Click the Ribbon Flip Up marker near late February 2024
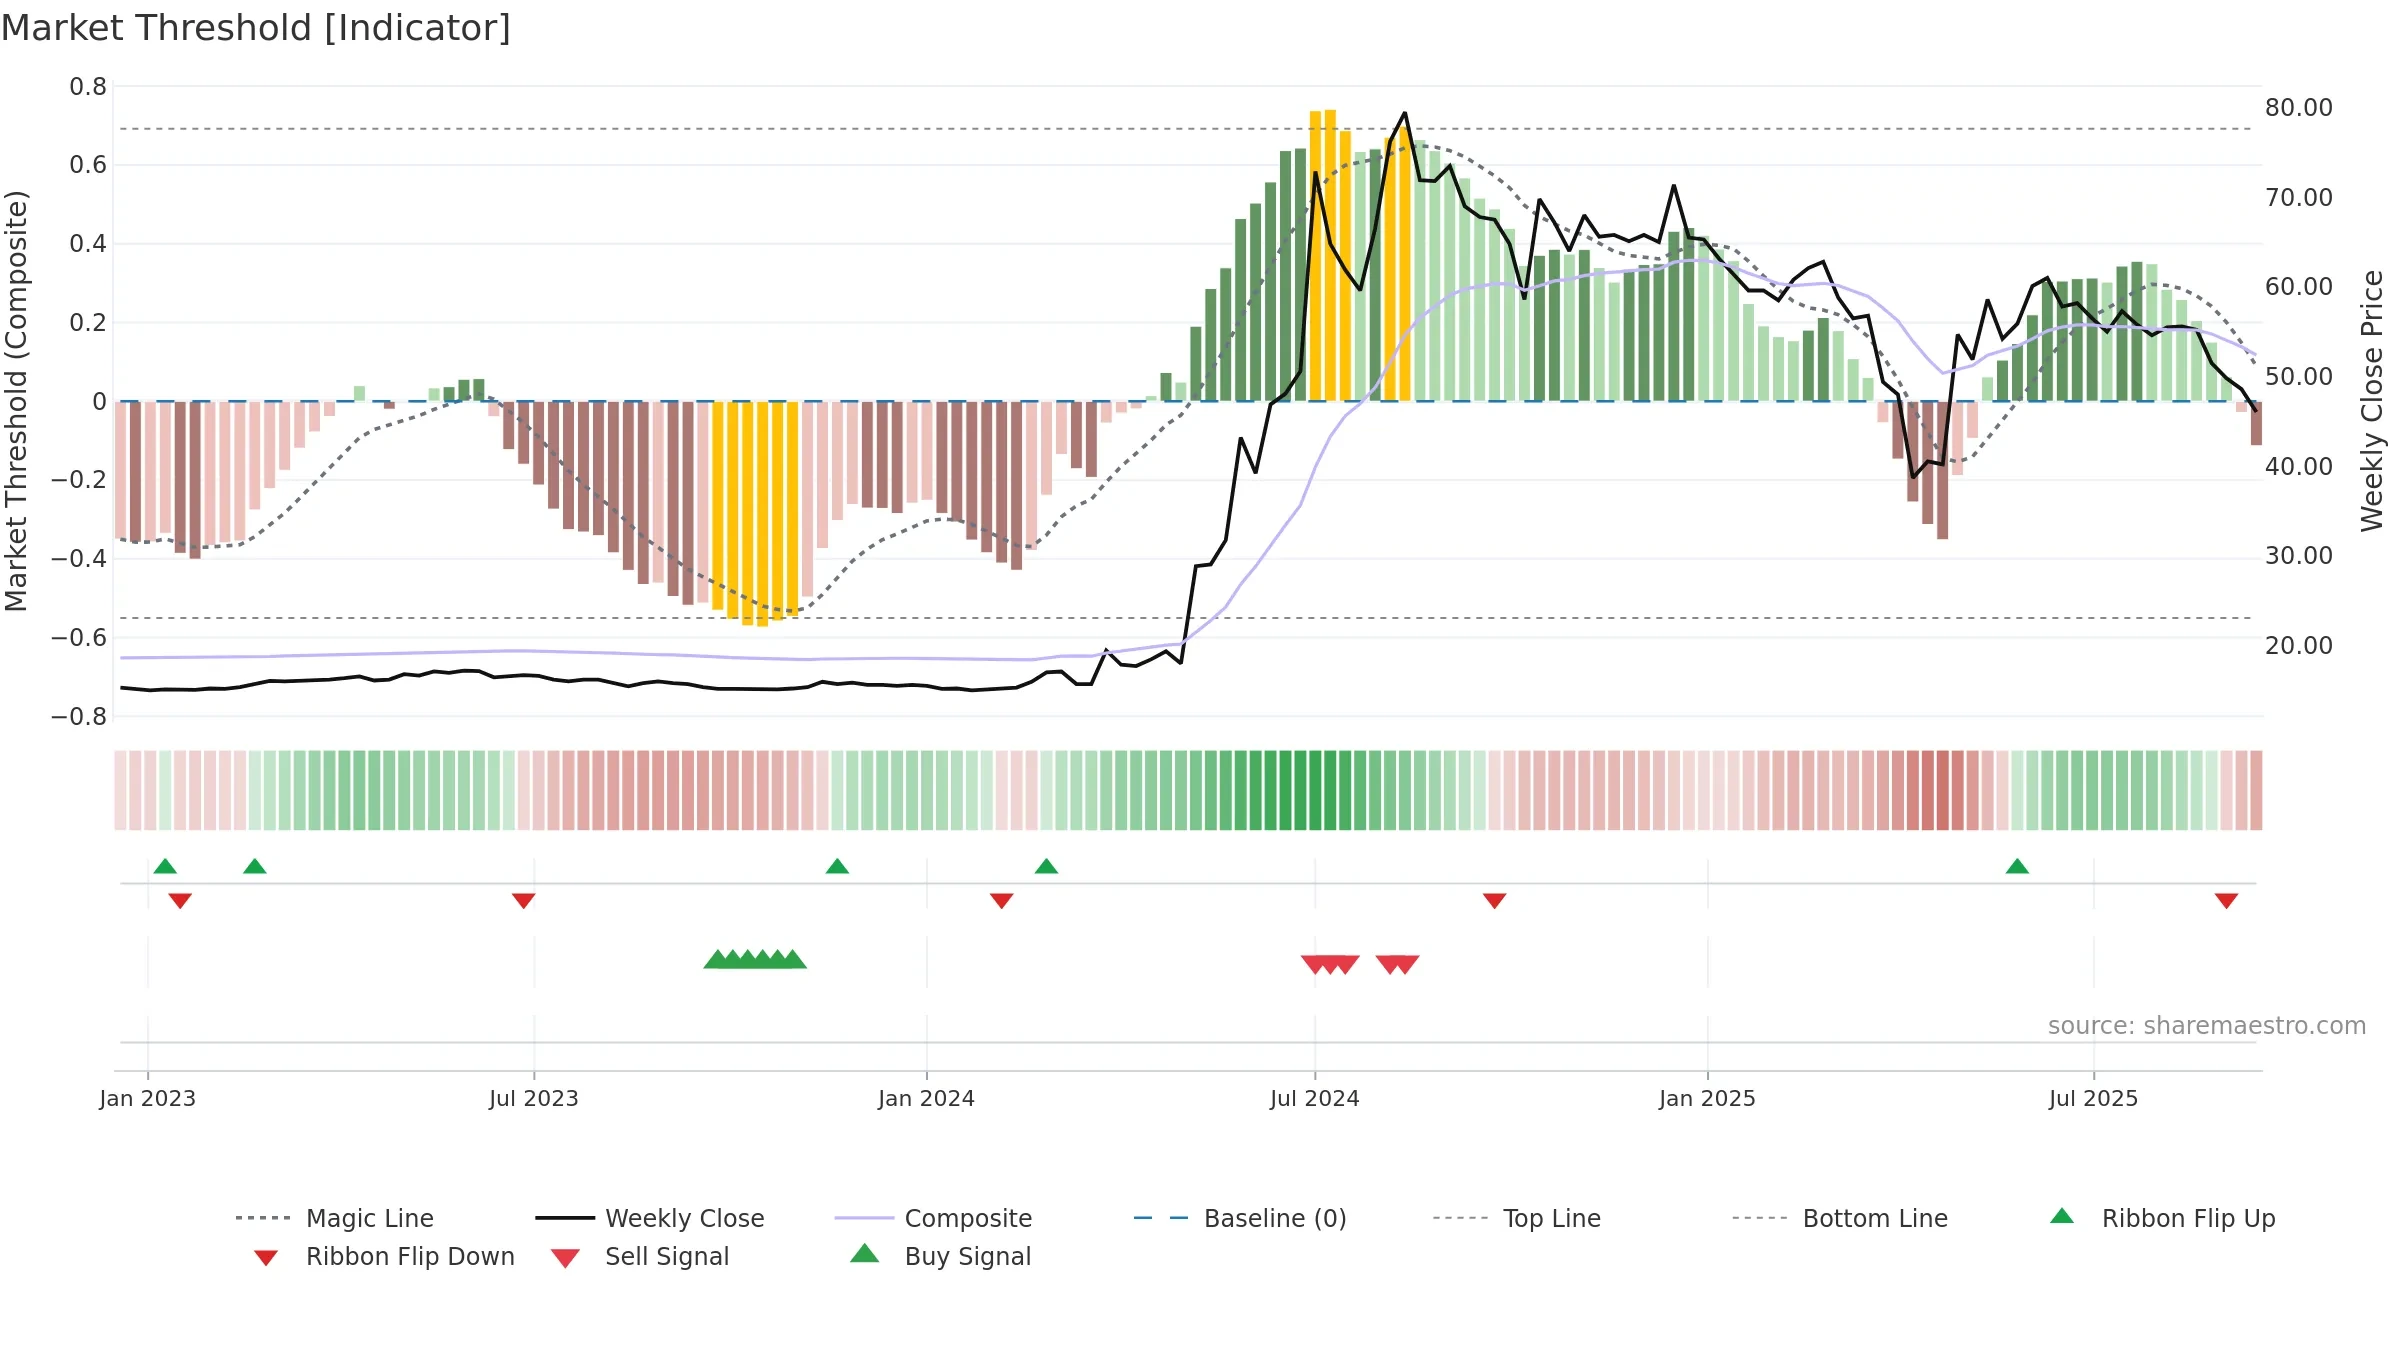This screenshot has width=2400, height=1350. (x=1046, y=866)
